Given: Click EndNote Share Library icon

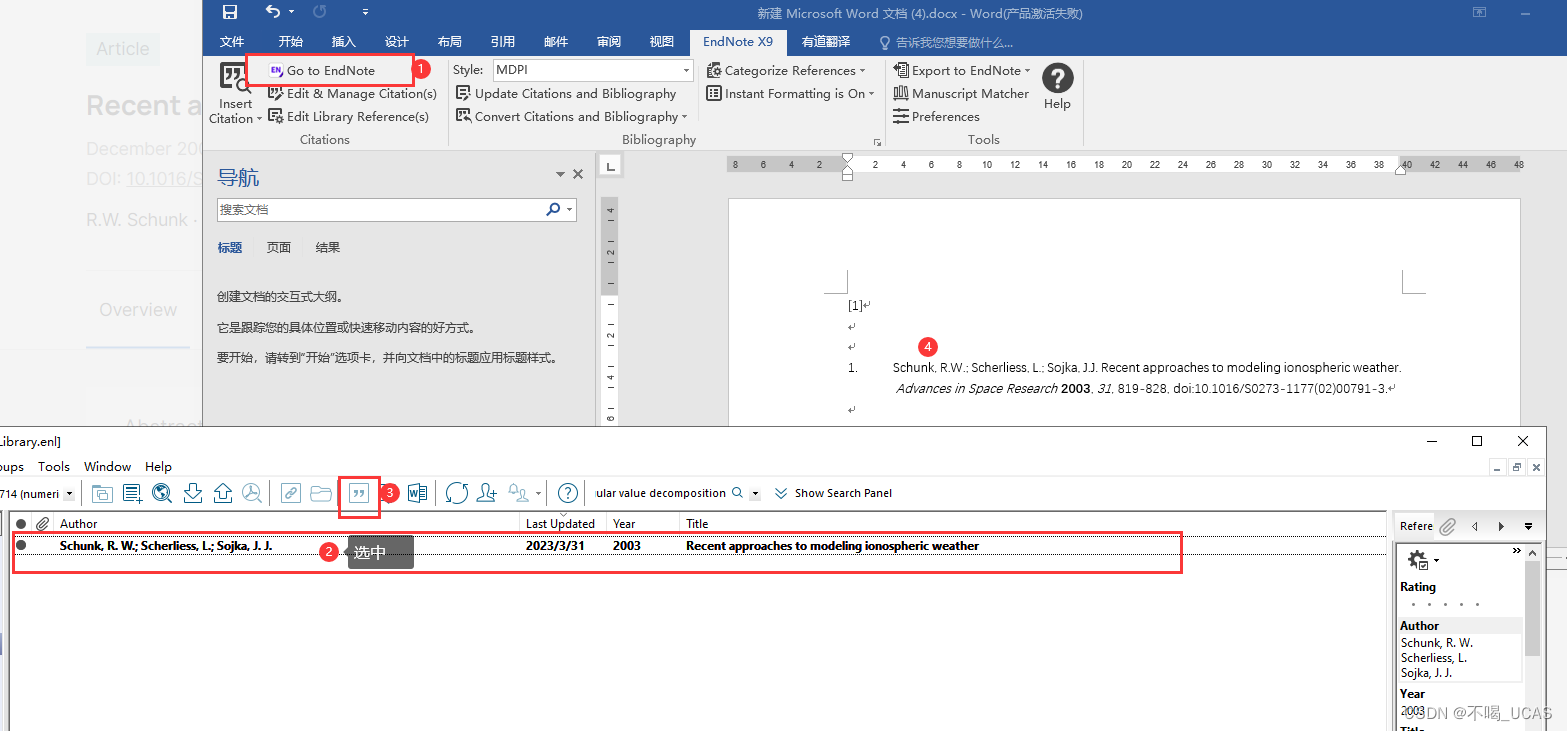Looking at the screenshot, I should click(x=487, y=493).
